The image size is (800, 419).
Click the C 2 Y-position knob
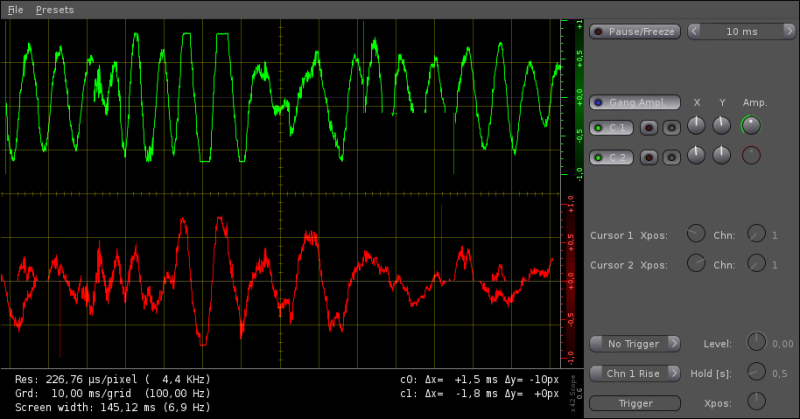tap(721, 155)
